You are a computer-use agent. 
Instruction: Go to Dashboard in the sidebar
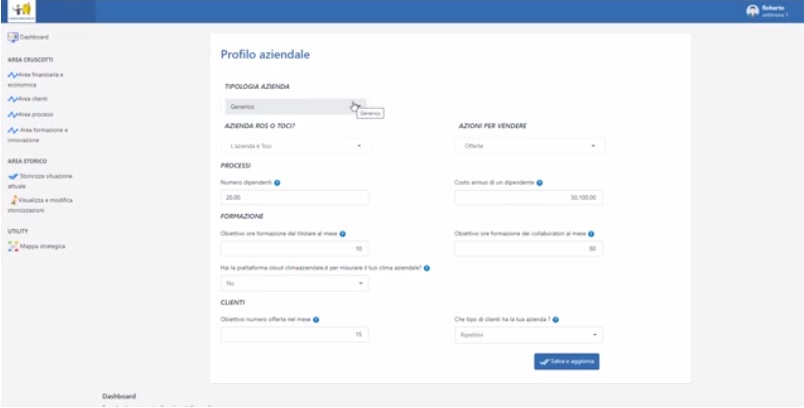pos(34,37)
